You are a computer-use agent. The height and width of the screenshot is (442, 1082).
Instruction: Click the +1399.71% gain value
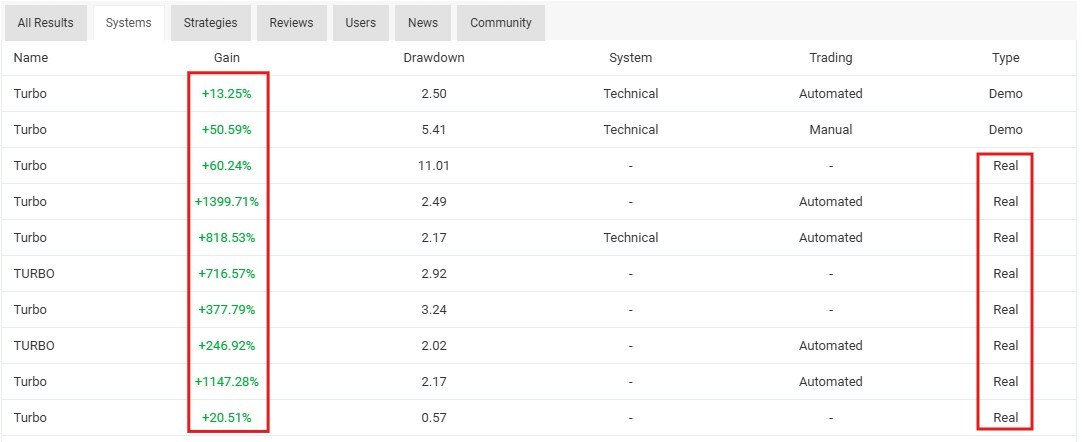pyautogui.click(x=227, y=202)
